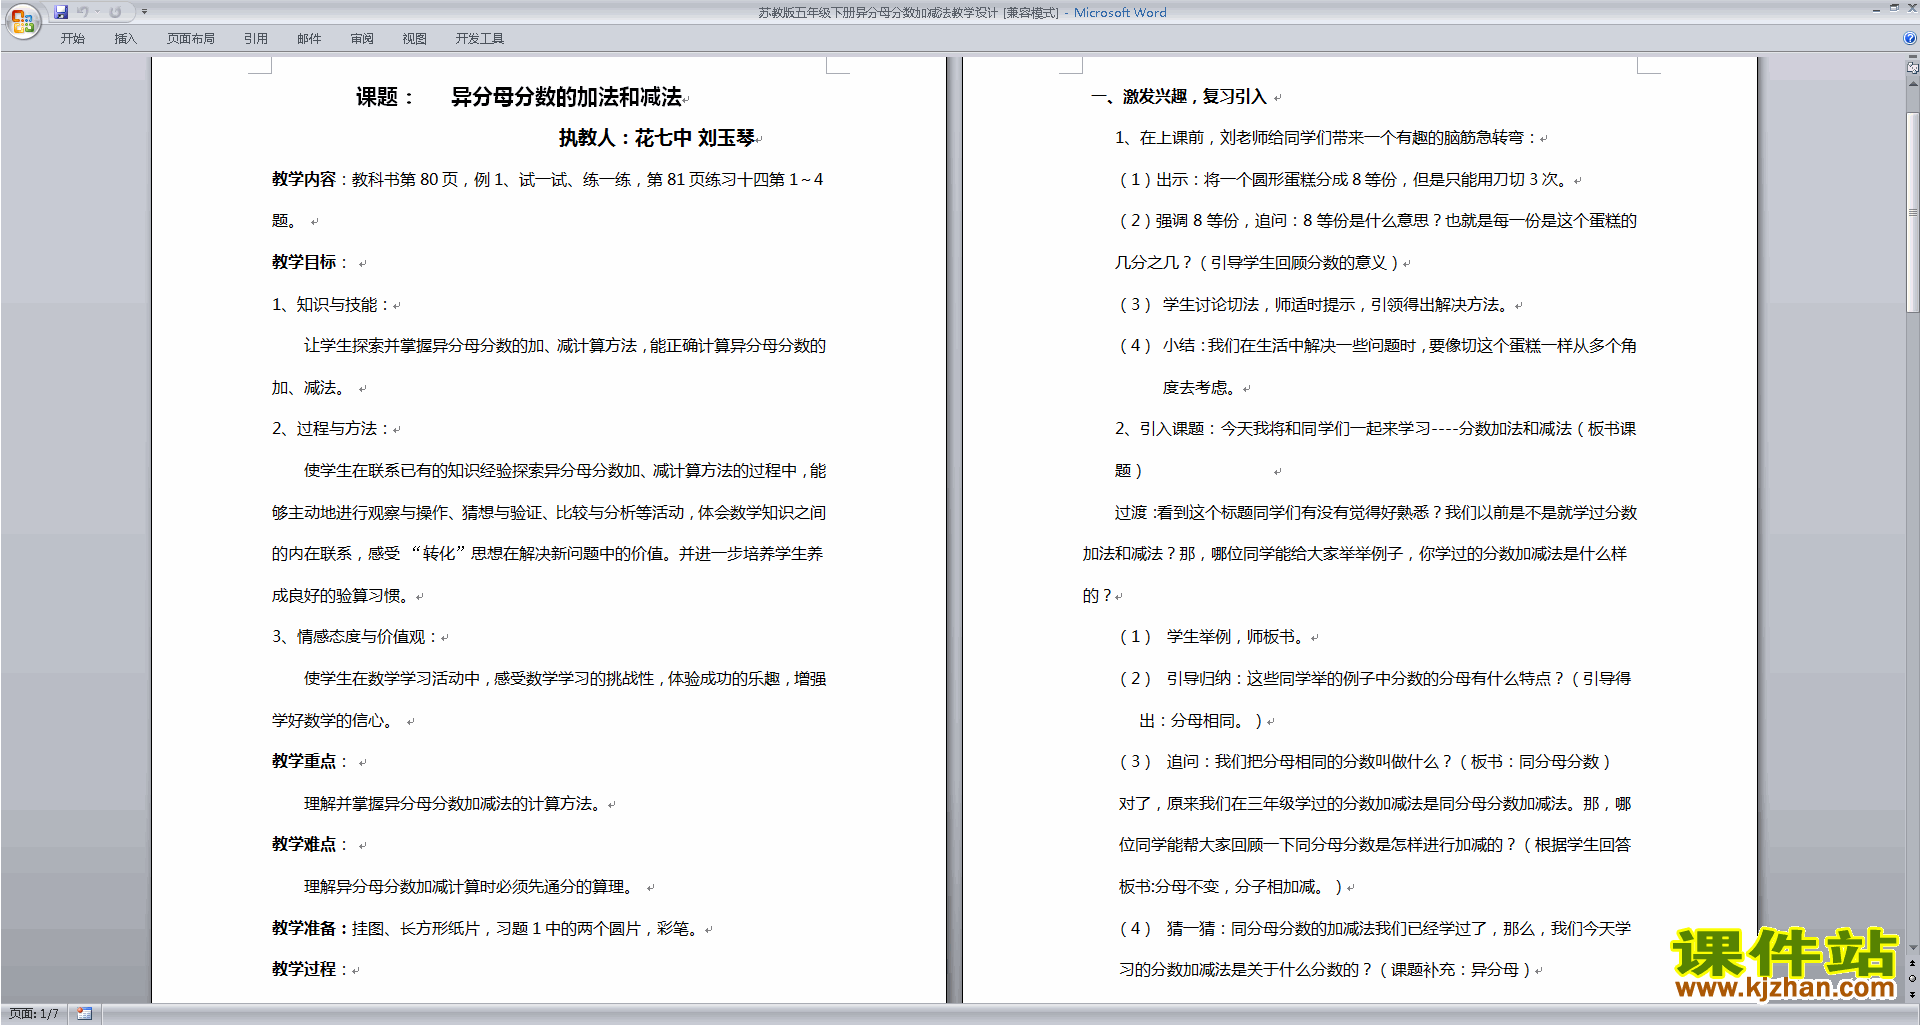This screenshot has height=1025, width=1920.
Task: Click the bold heading 教学难点：
Action: tap(311, 844)
